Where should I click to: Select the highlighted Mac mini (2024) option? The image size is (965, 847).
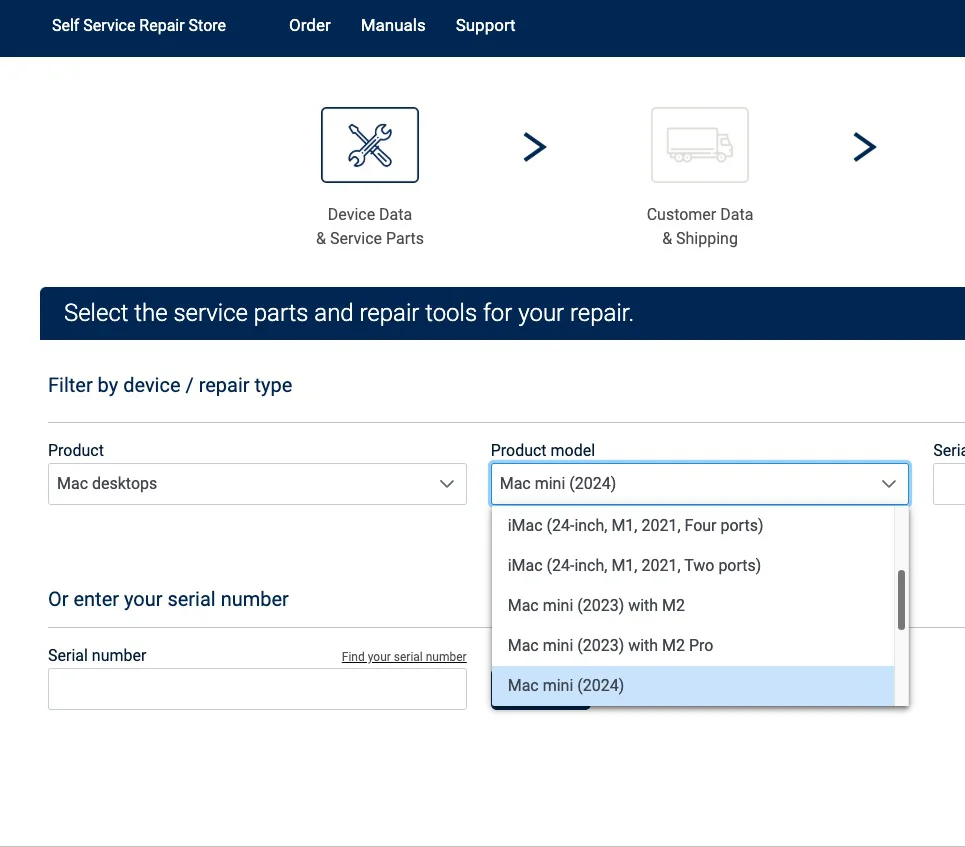tap(693, 685)
